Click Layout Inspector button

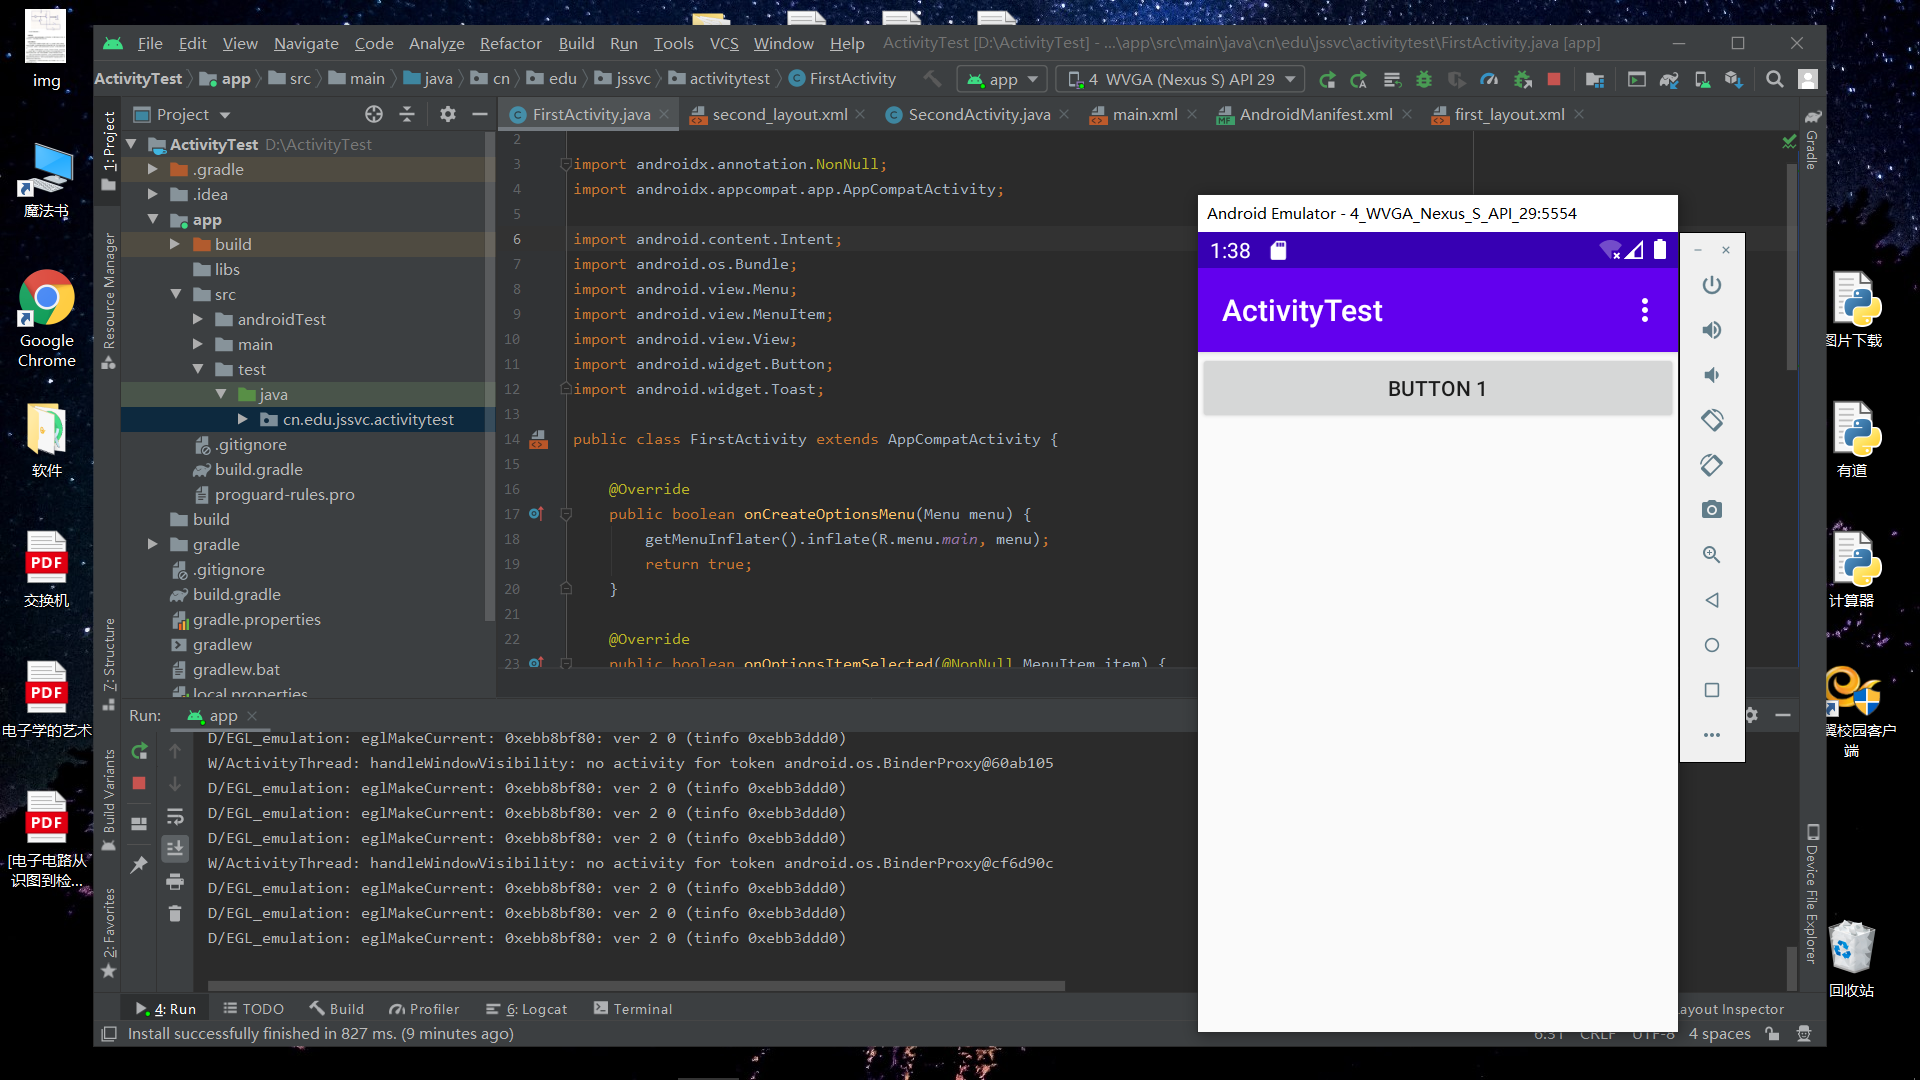pyautogui.click(x=1731, y=1009)
